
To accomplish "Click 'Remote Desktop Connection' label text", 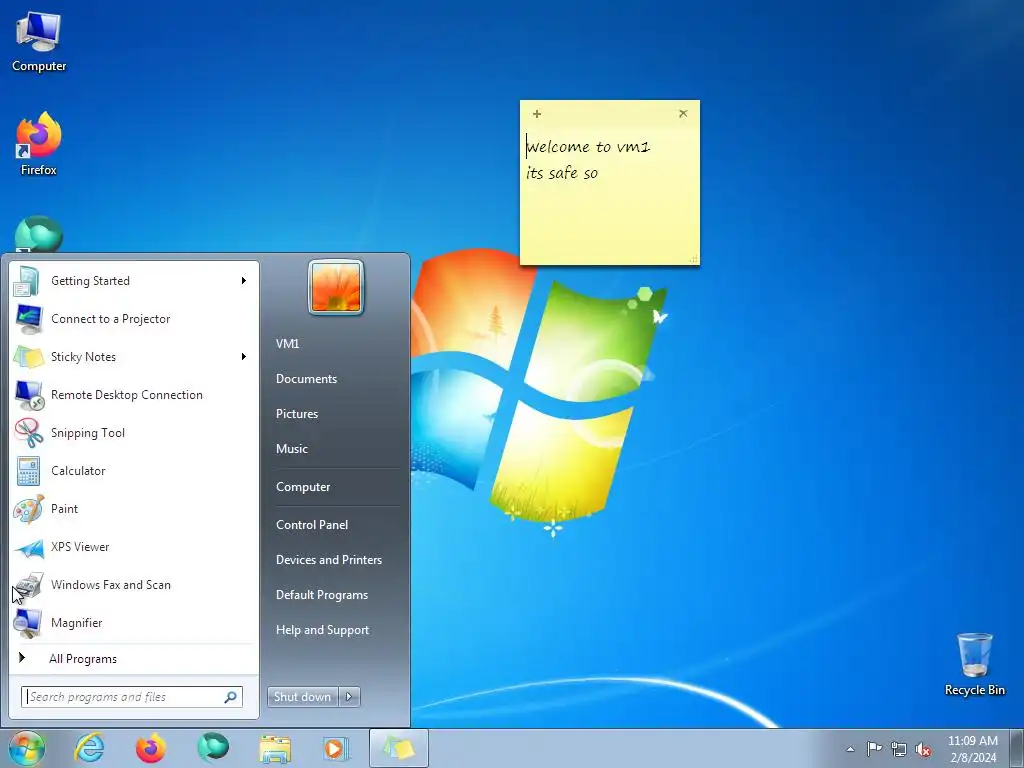I will 127,395.
